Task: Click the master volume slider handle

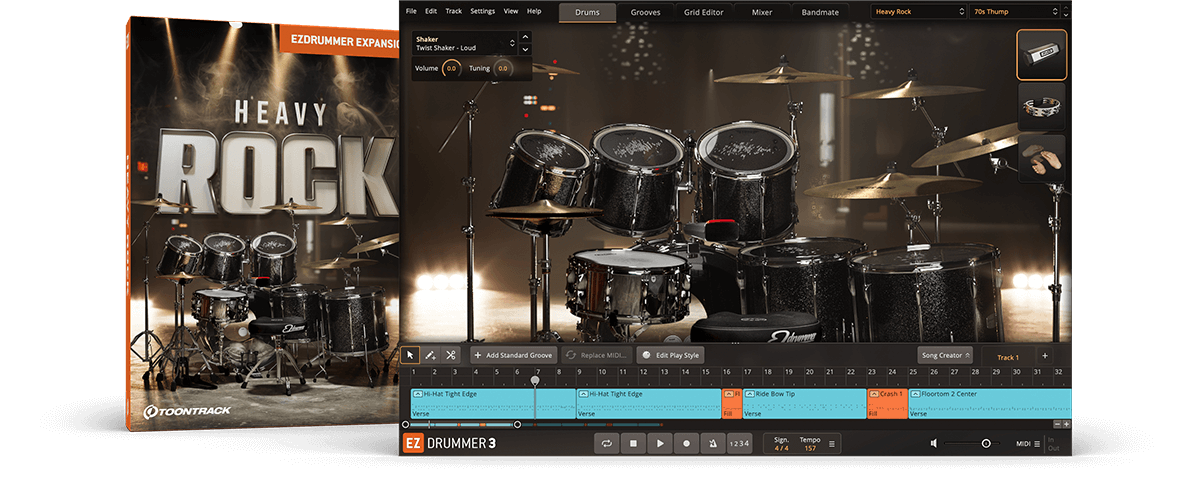Action: (x=986, y=443)
